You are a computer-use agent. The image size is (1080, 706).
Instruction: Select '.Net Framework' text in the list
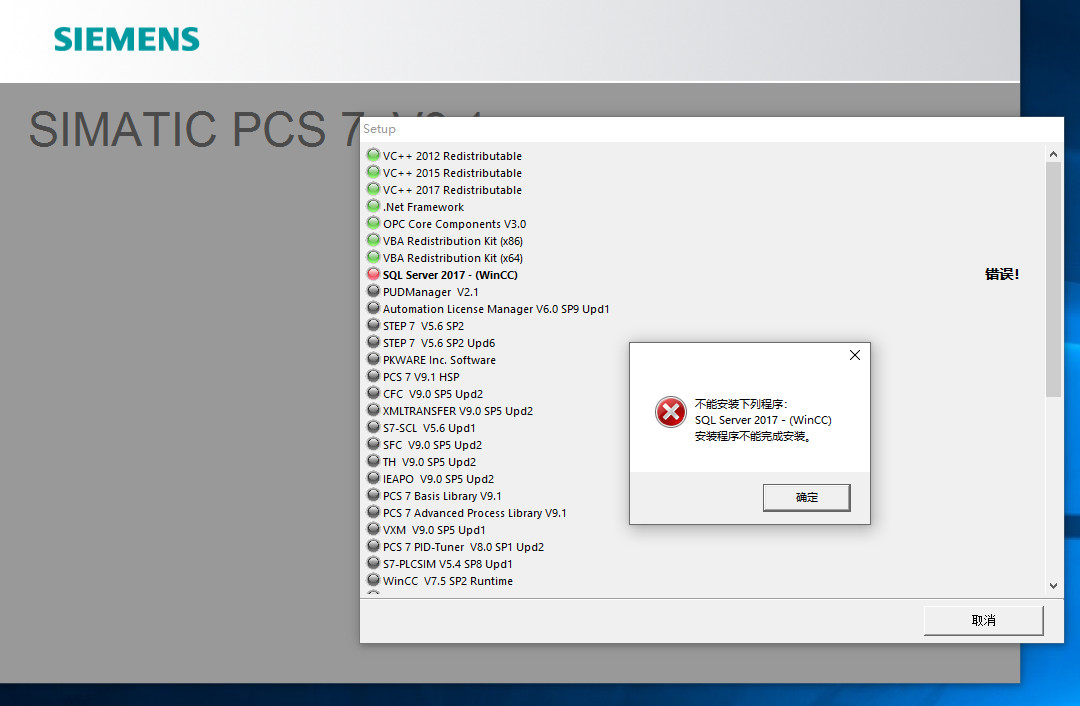(x=424, y=207)
